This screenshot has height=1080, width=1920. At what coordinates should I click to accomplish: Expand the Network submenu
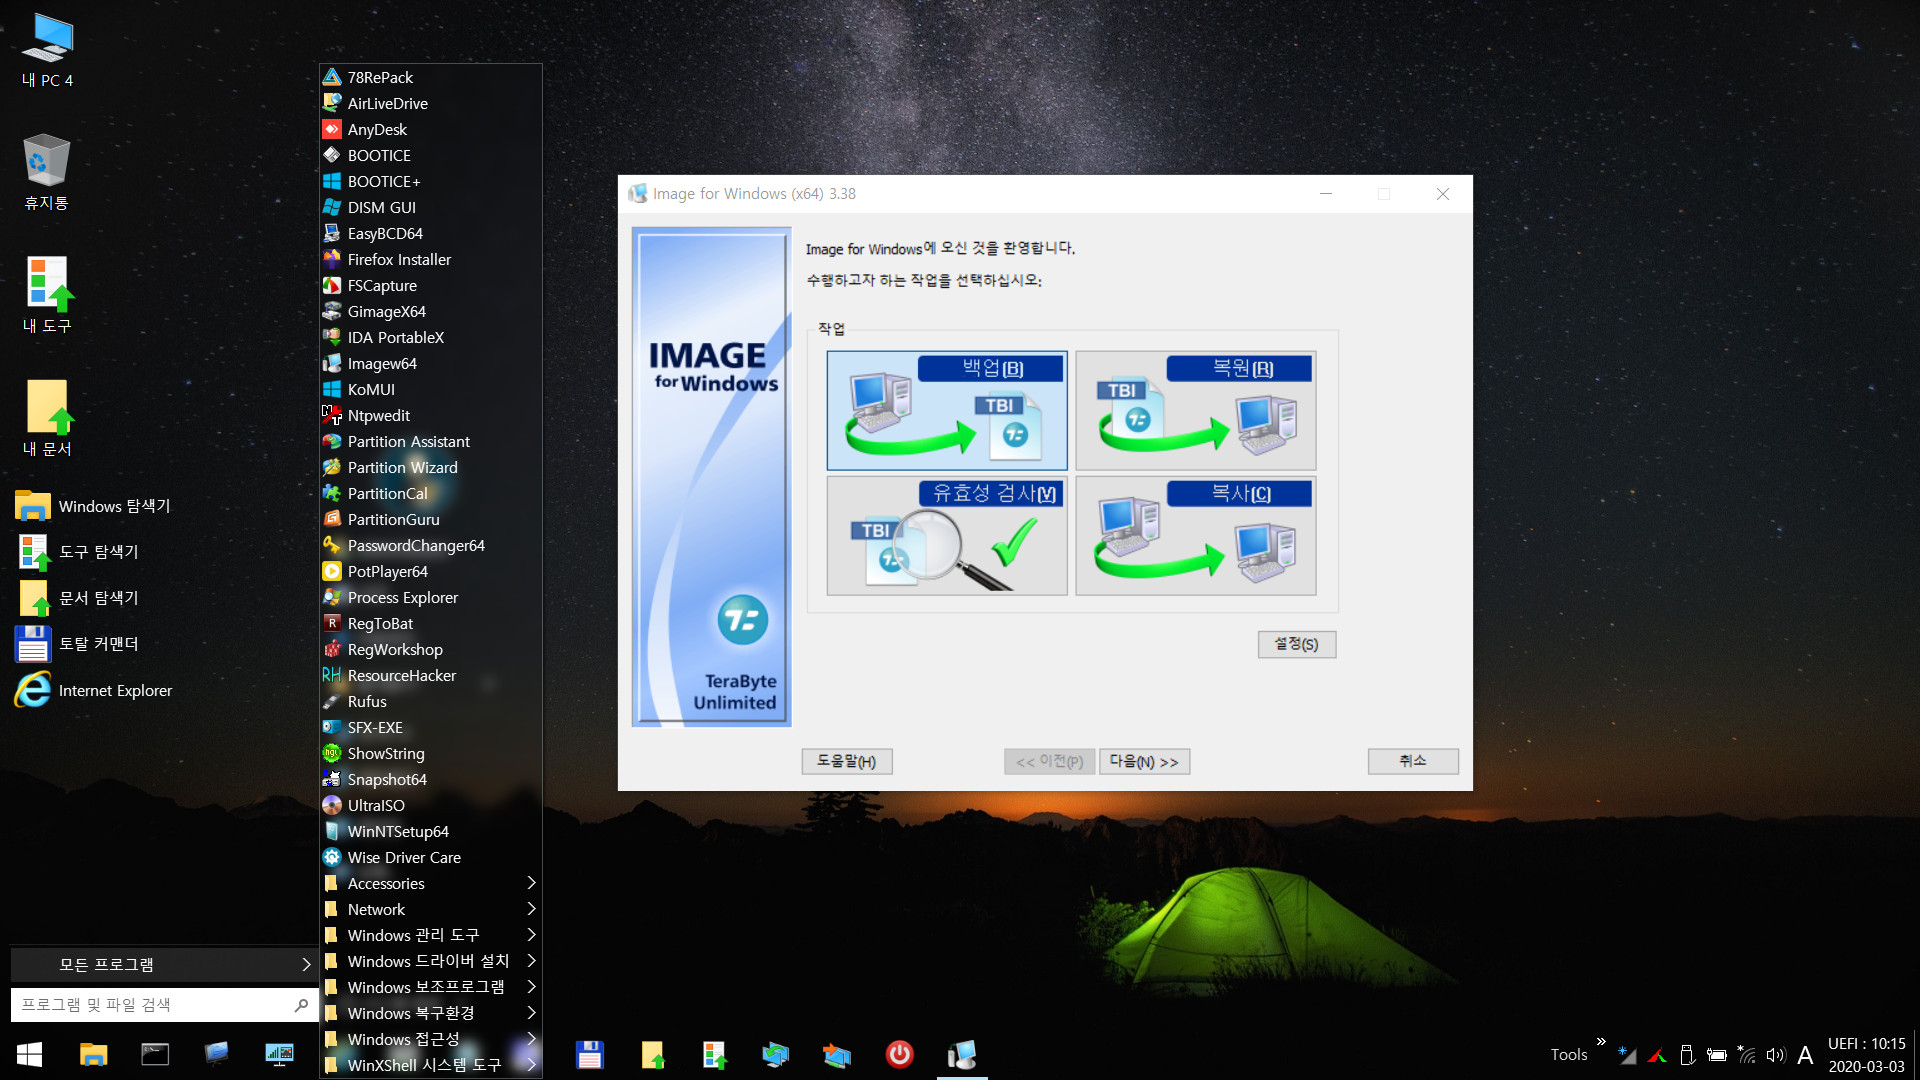pyautogui.click(x=431, y=909)
